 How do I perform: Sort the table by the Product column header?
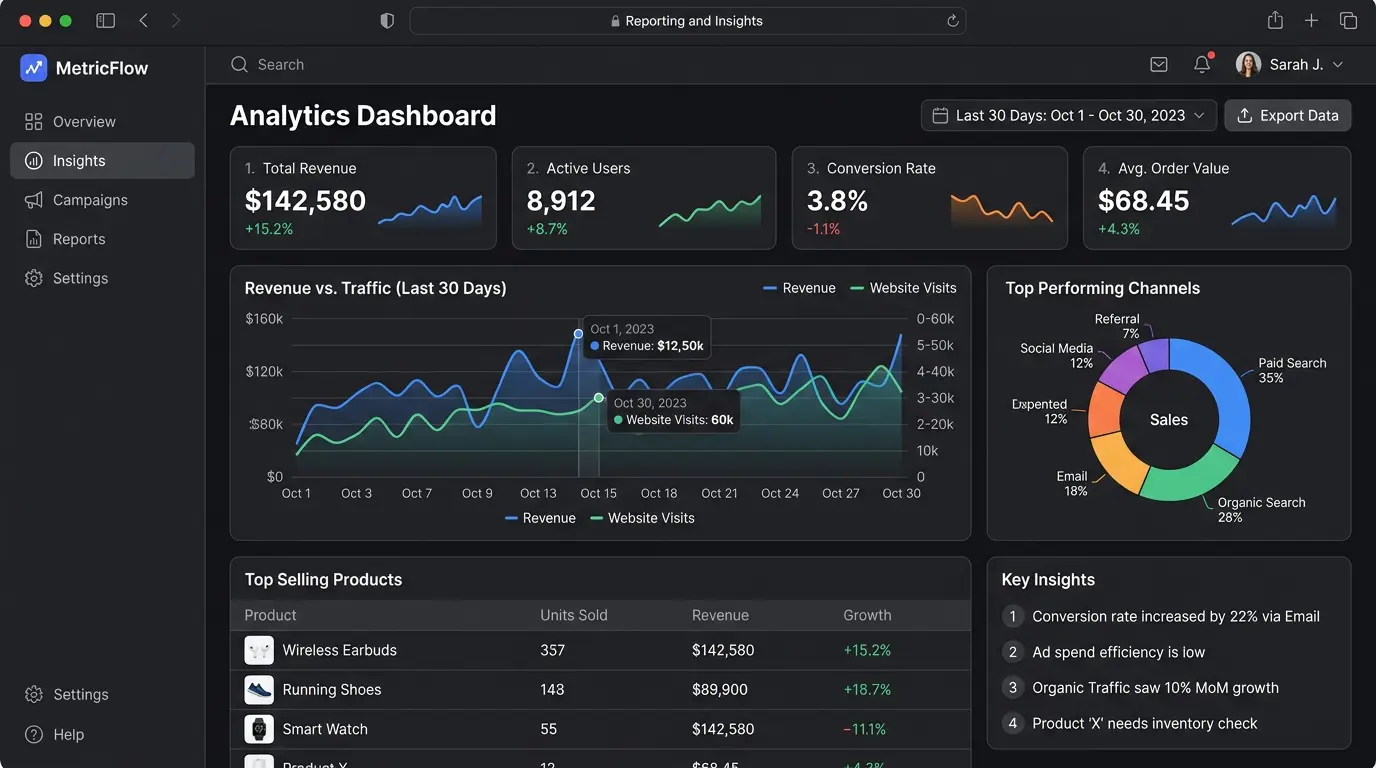click(270, 616)
